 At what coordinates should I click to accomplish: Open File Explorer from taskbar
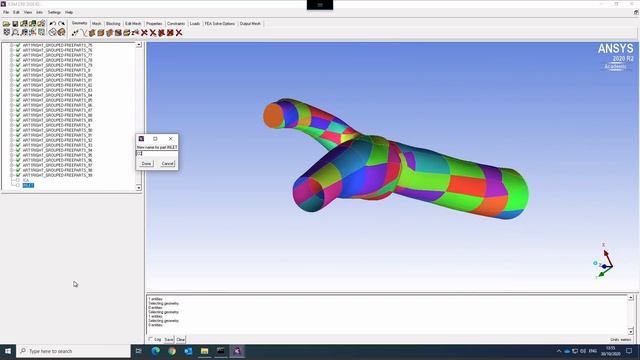tap(204, 351)
